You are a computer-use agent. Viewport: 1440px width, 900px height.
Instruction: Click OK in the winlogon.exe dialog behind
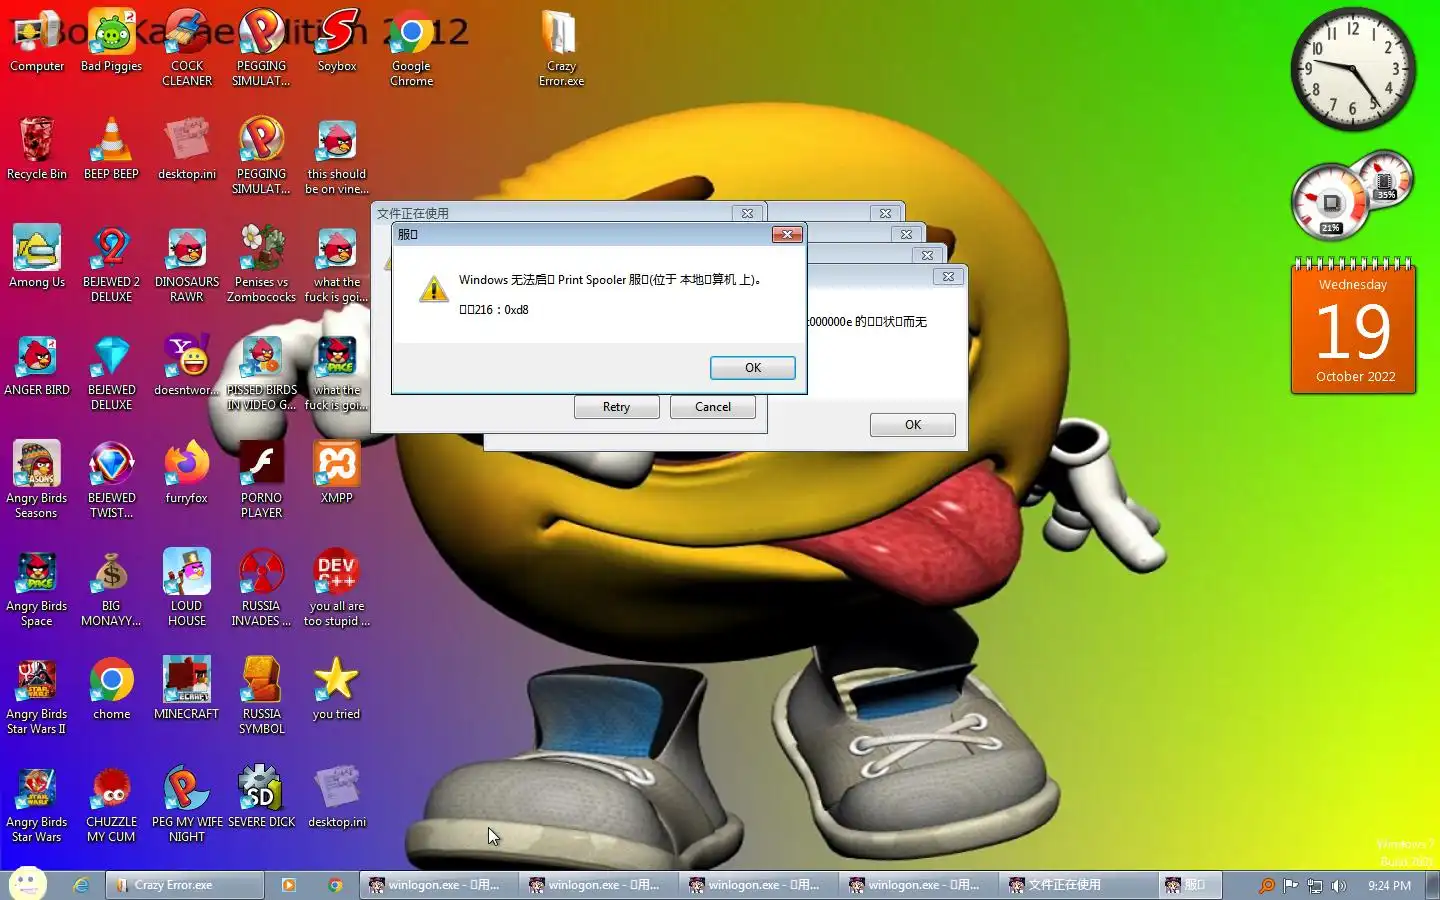coord(913,425)
